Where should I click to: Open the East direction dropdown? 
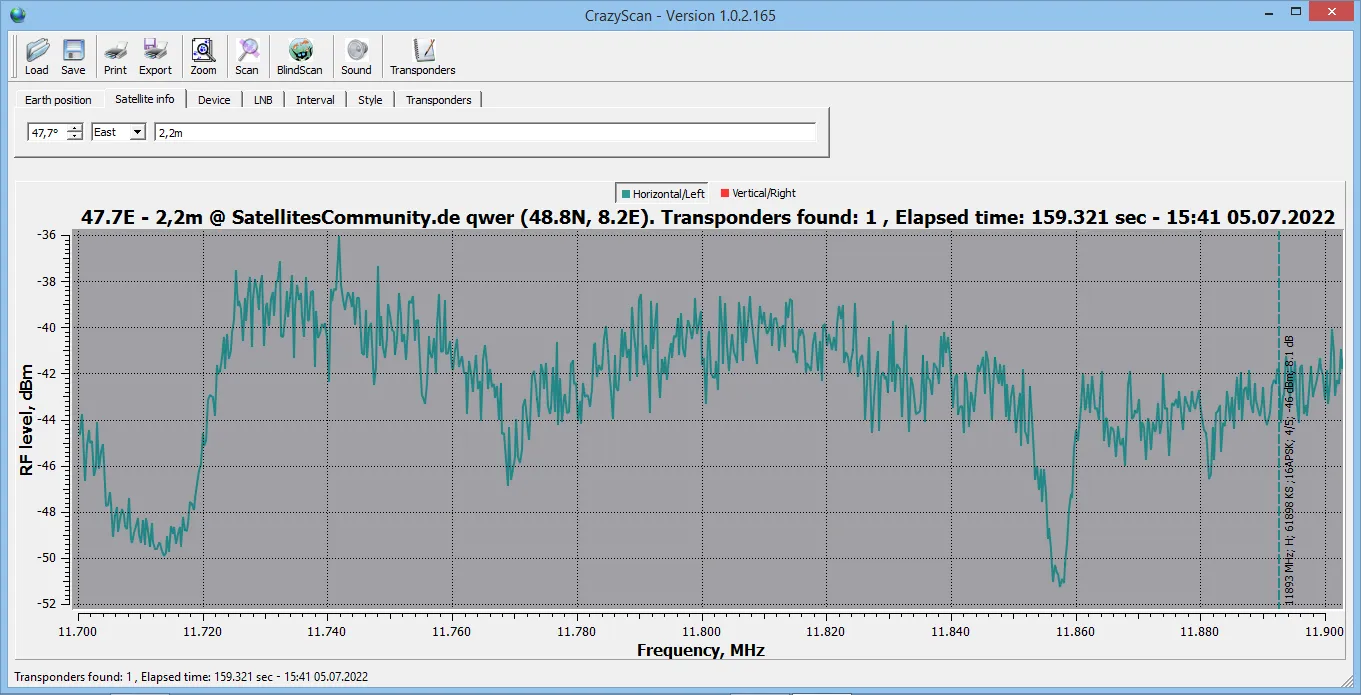tap(118, 132)
